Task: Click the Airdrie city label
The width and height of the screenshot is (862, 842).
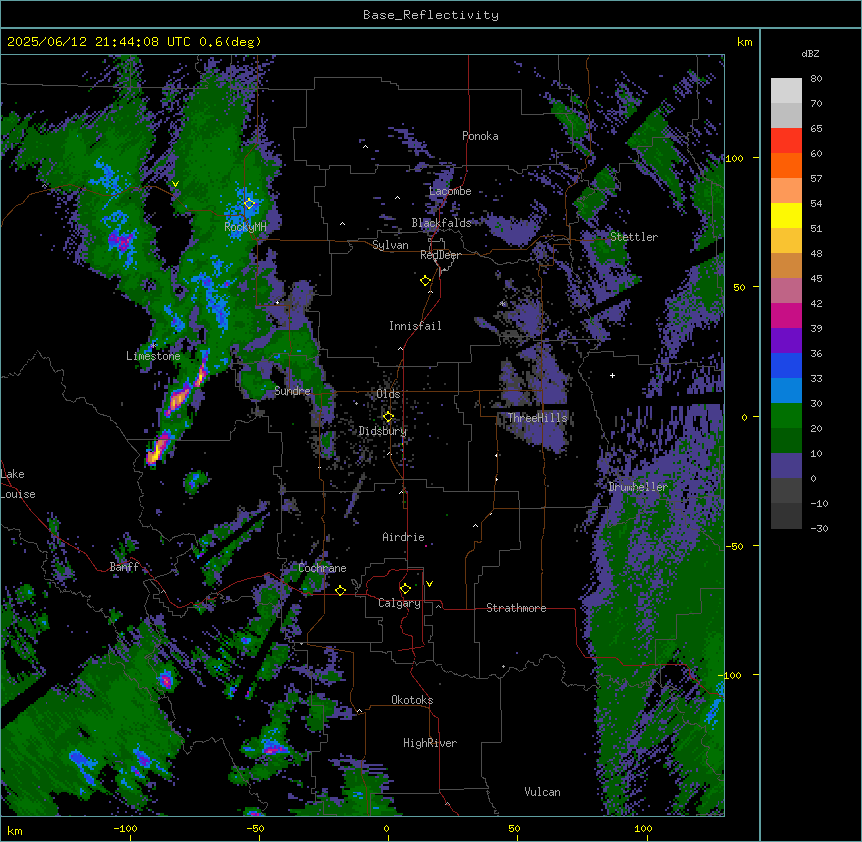Action: pos(403,537)
